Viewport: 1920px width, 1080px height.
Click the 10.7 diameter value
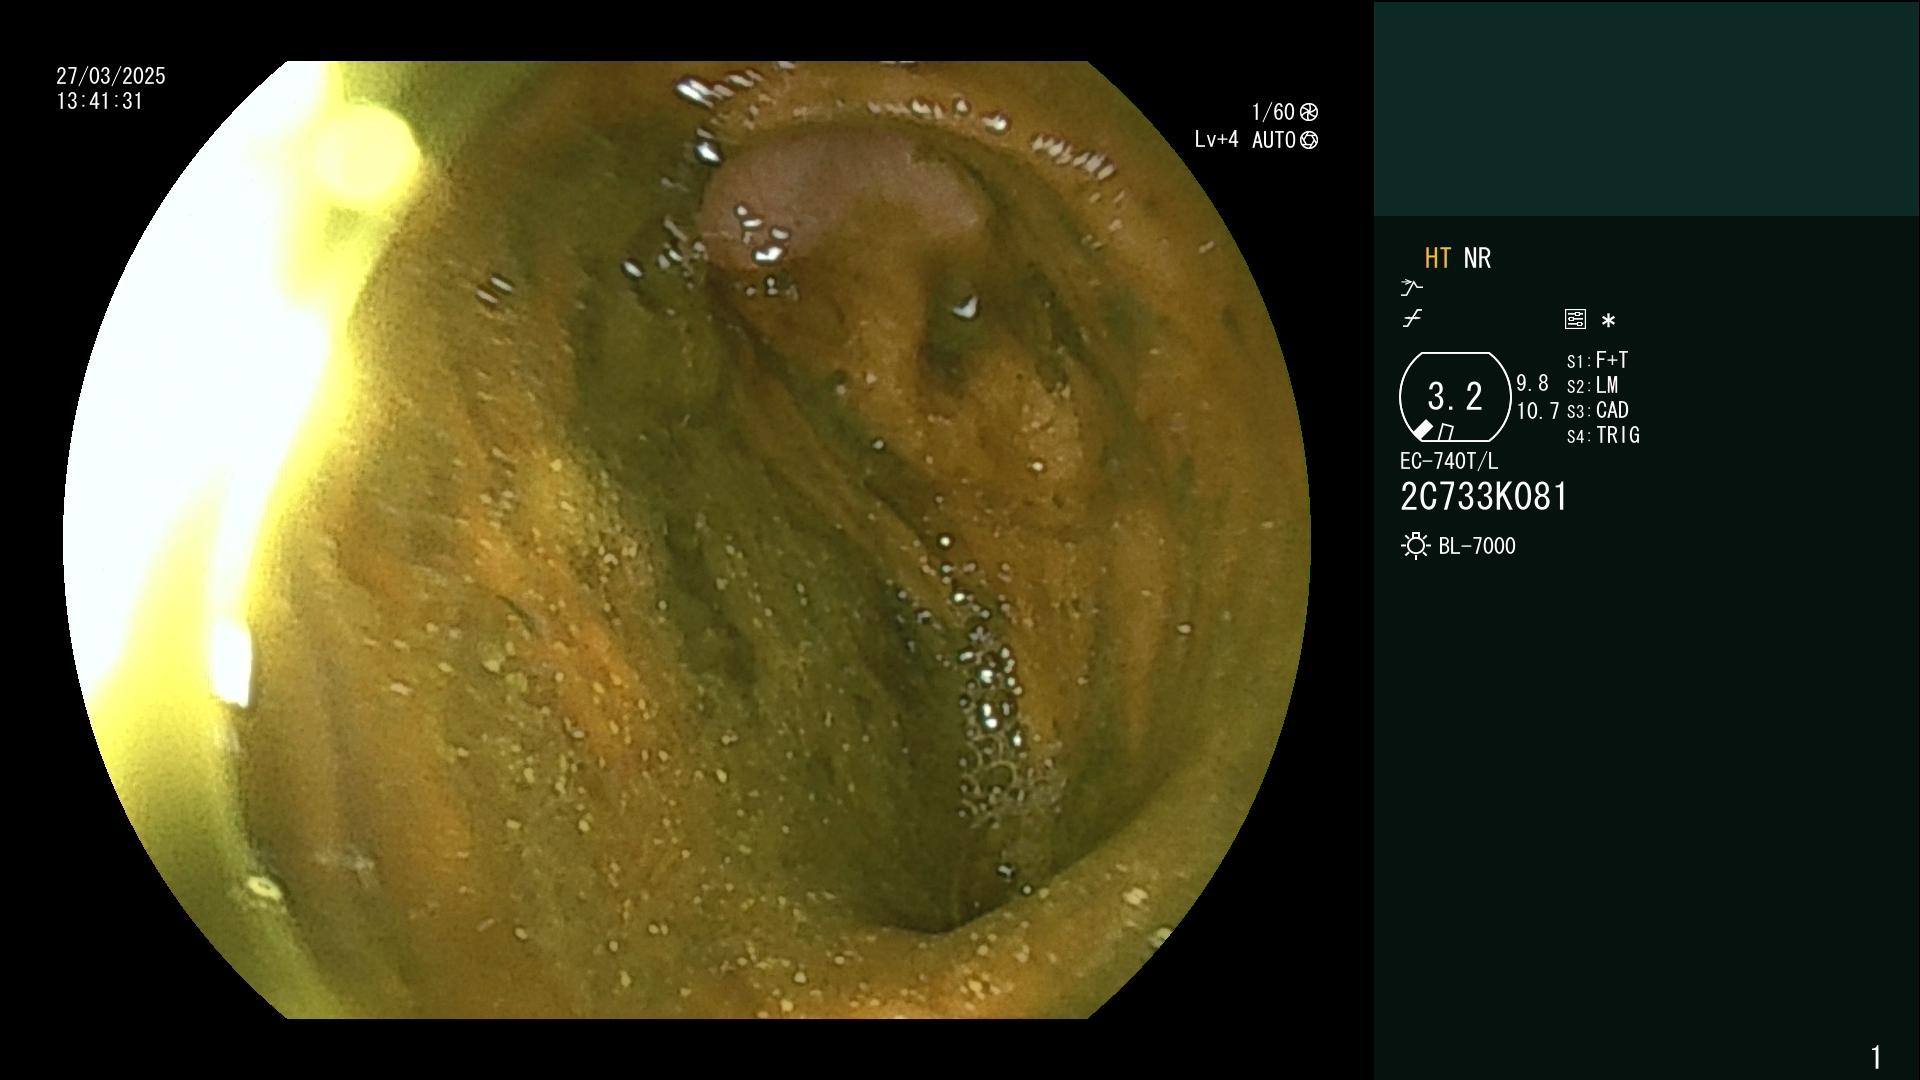click(x=1538, y=411)
